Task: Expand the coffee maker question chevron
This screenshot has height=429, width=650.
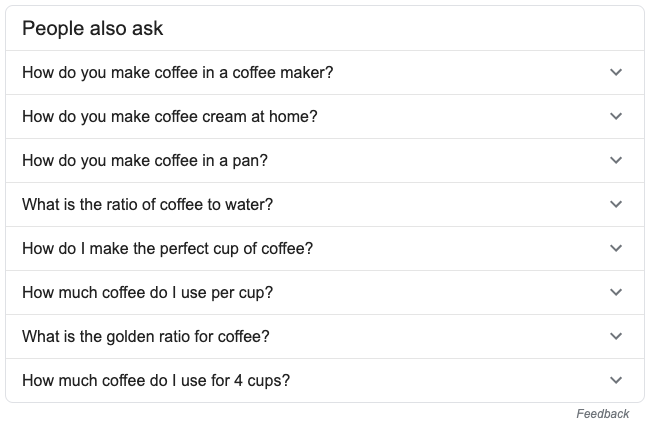Action: (x=616, y=73)
